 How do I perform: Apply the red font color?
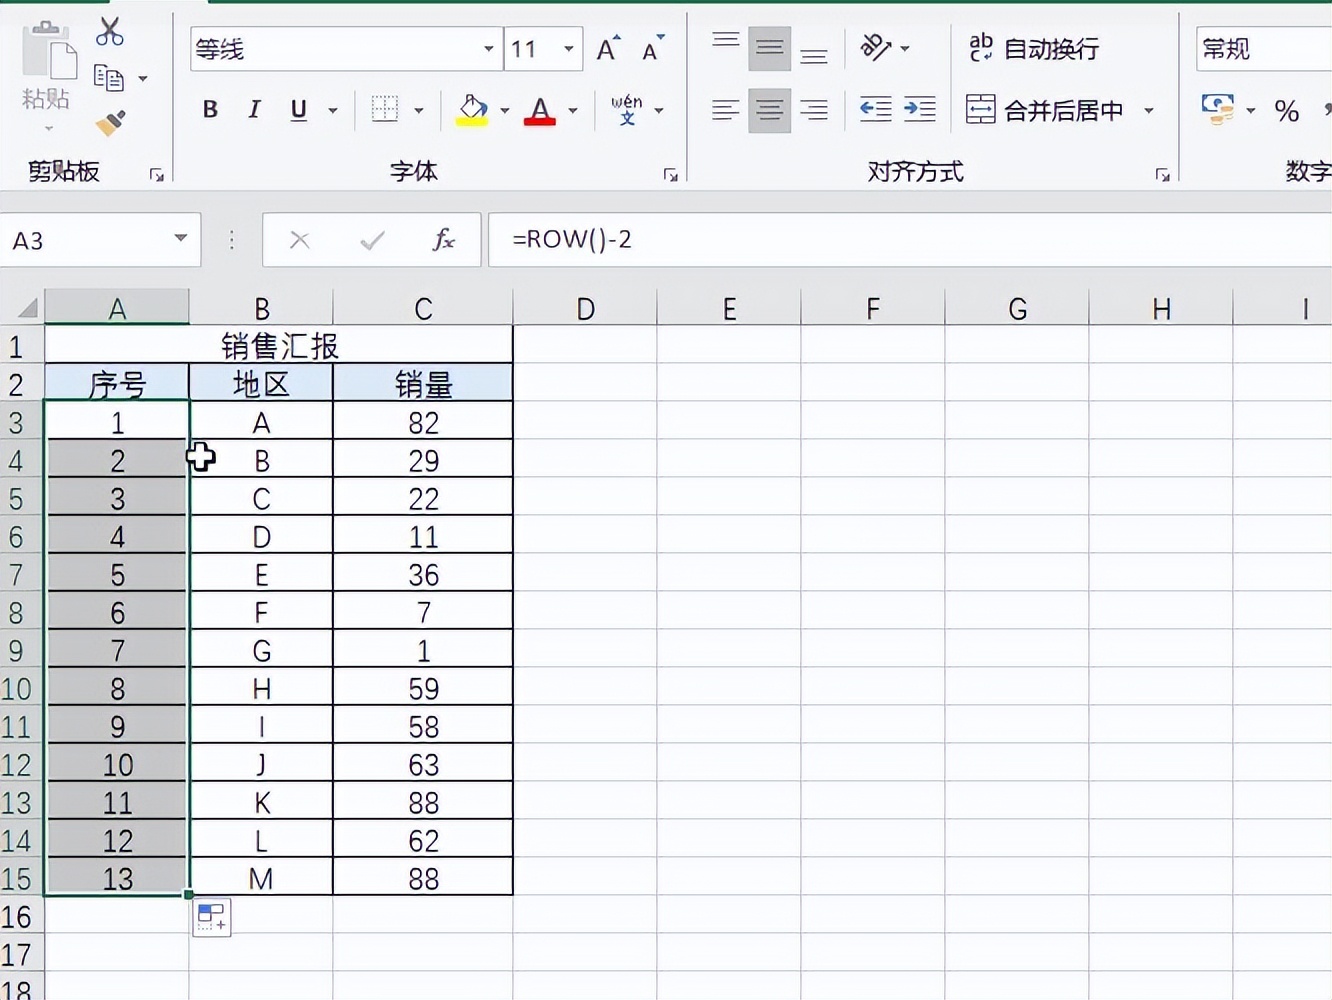(540, 109)
